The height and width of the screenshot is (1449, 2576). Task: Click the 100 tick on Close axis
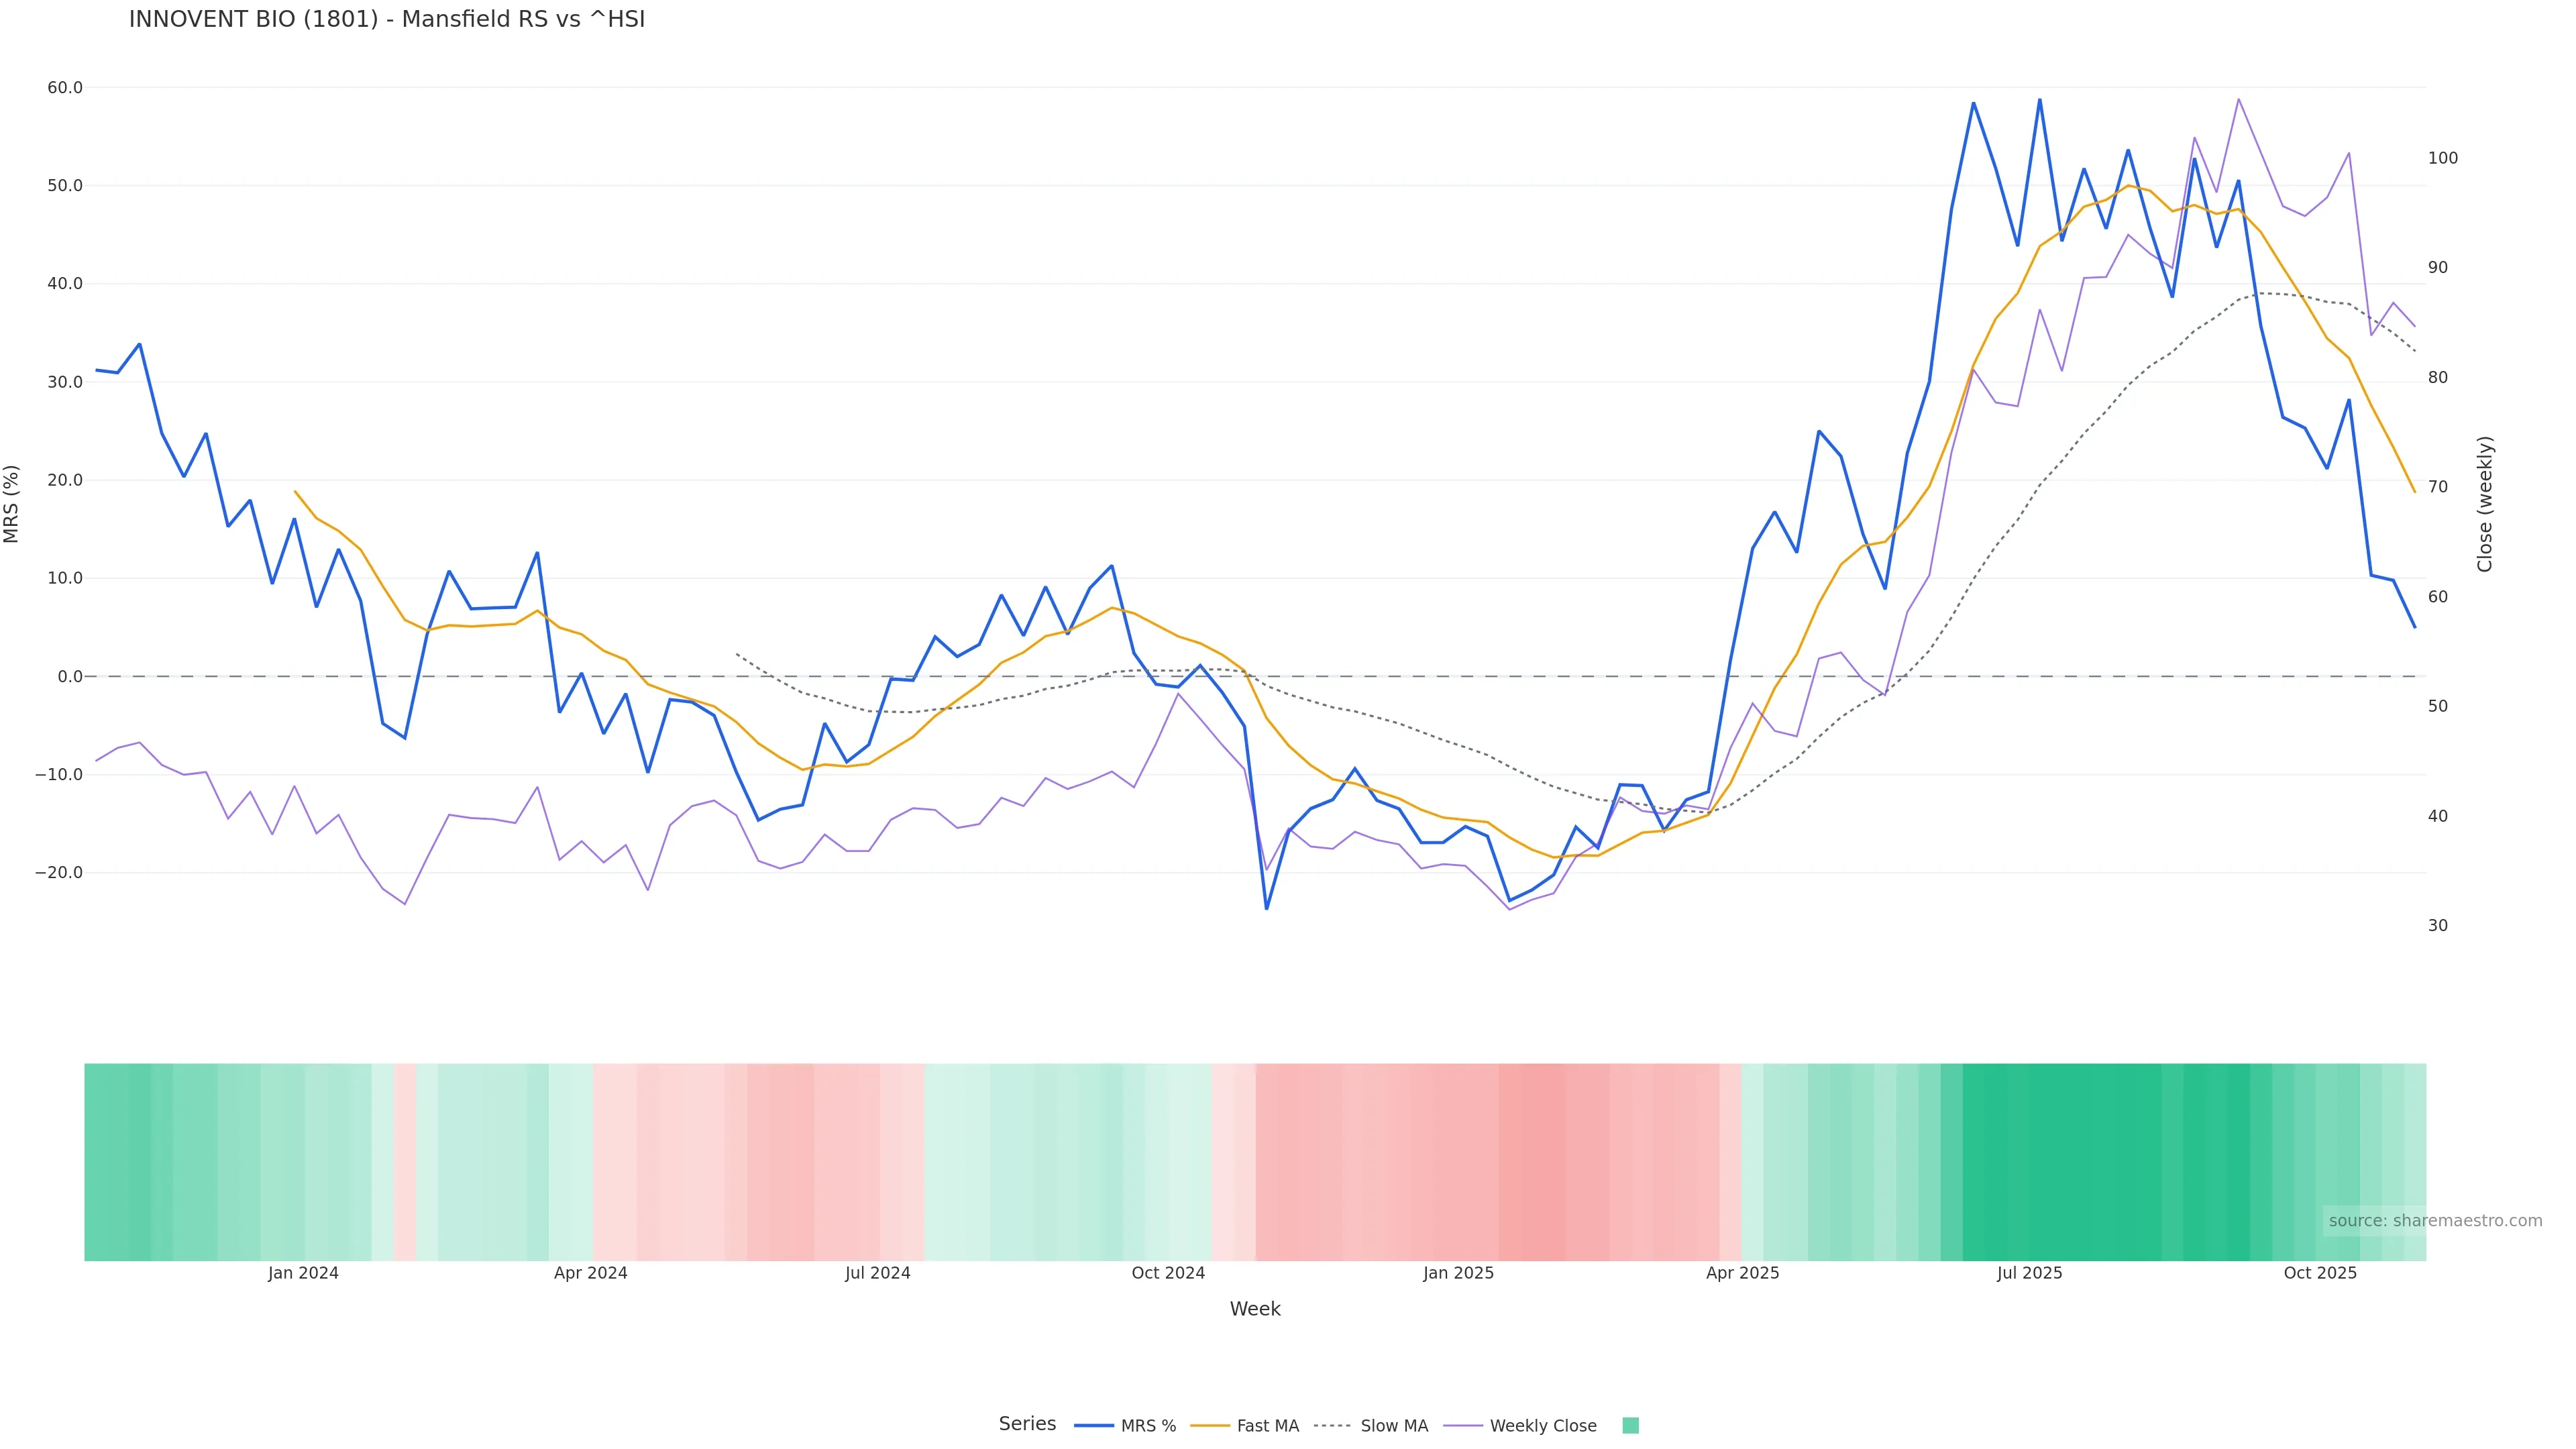[2443, 159]
